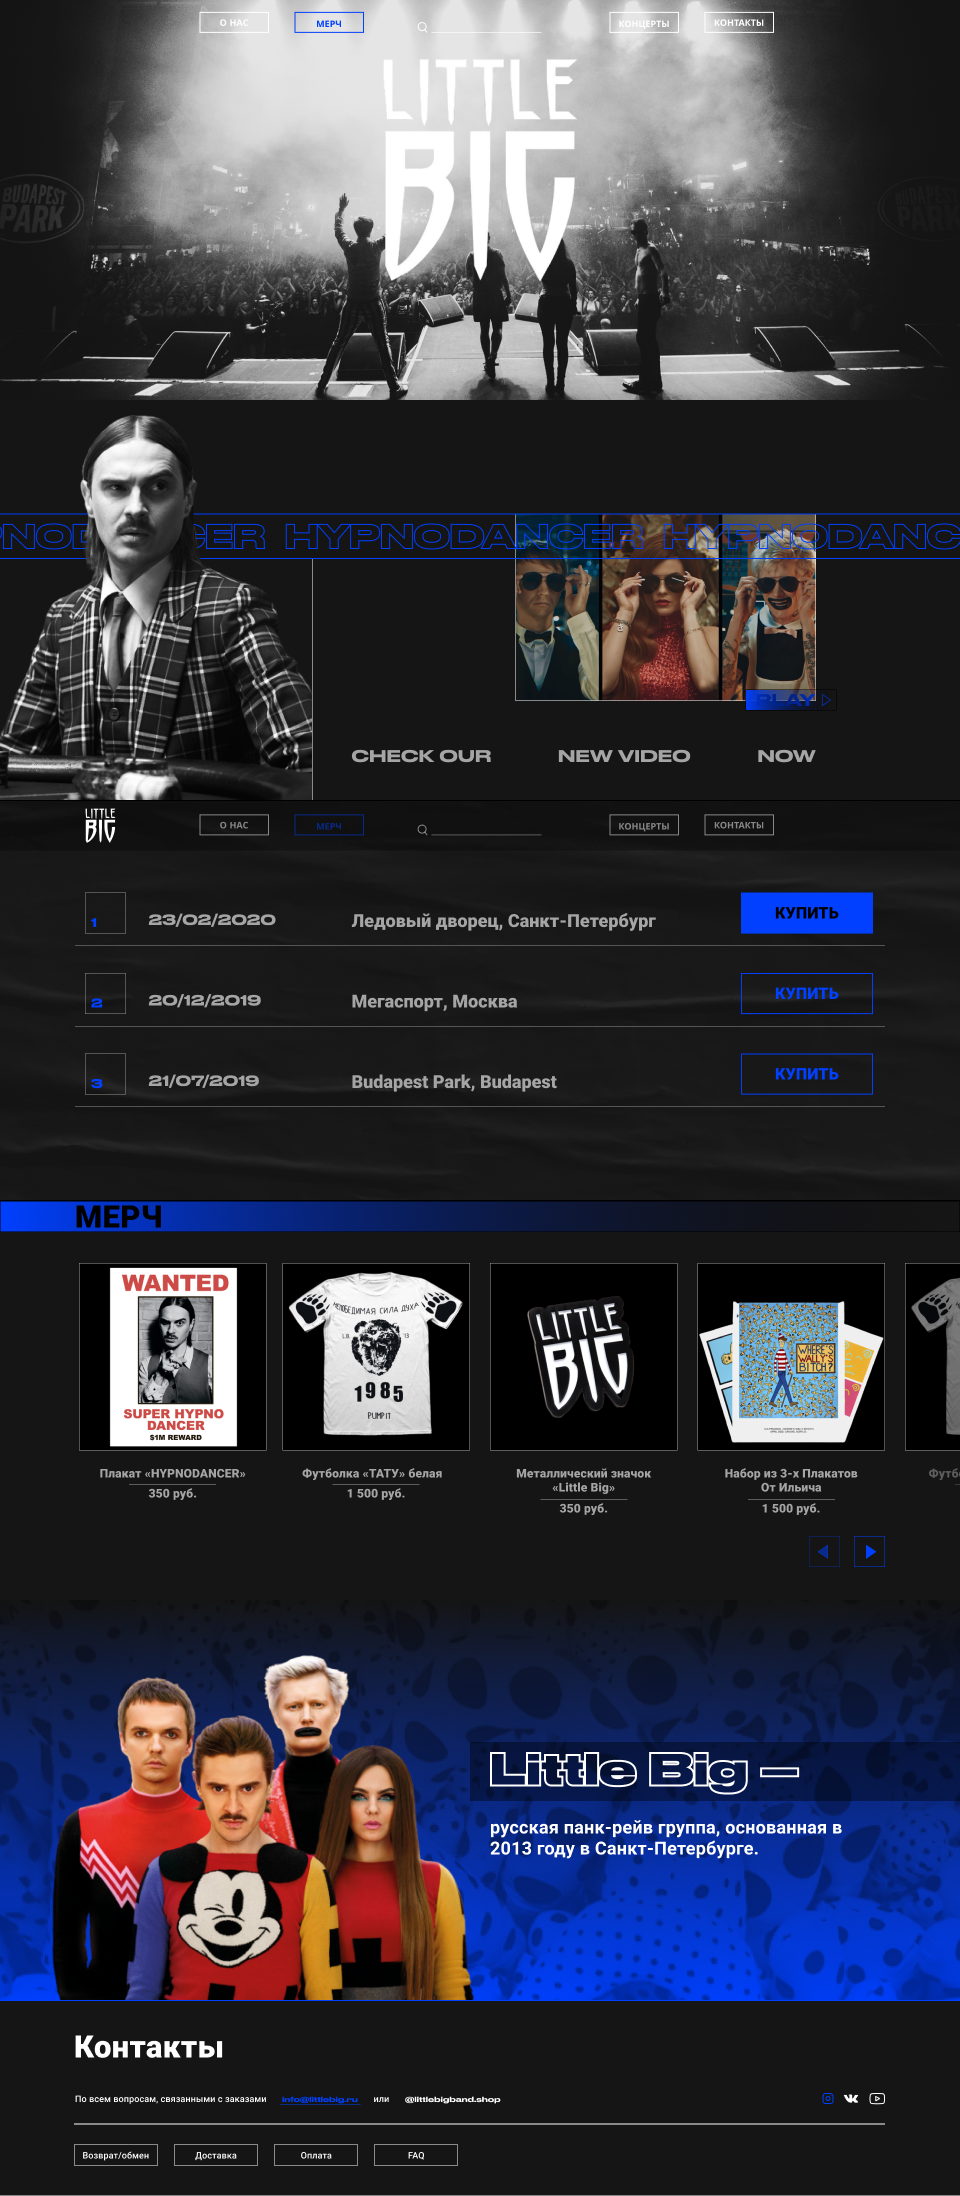Image resolution: width=960 pixels, height=2196 pixels.
Task: Select concert number box 3
Action: coord(105,1074)
